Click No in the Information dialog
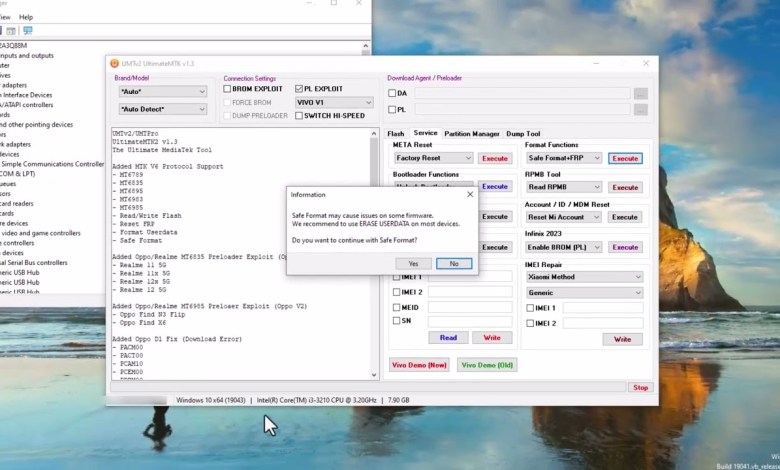Screen dimensions: 780x470 pos(453,263)
